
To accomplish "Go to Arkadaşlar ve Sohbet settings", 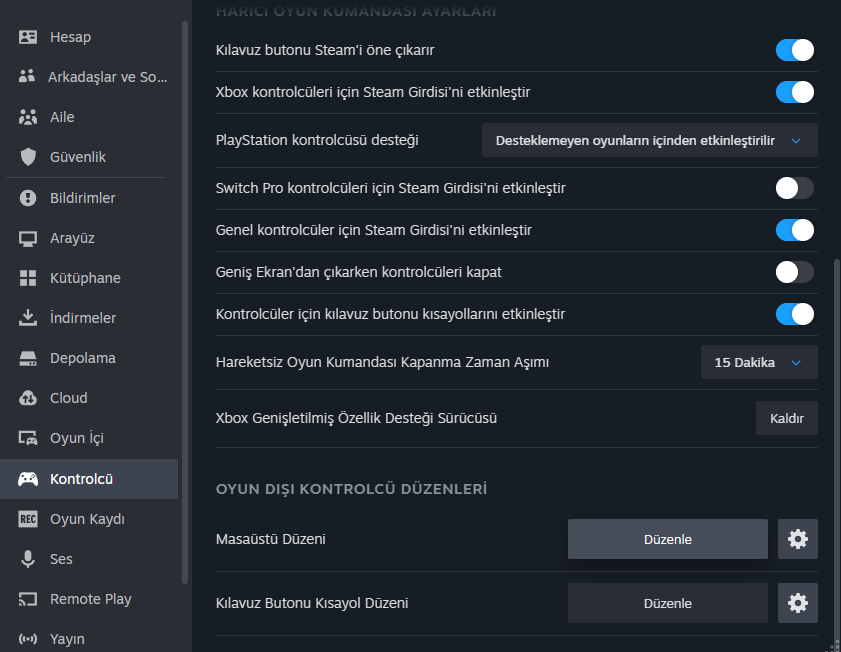I will tap(89, 77).
